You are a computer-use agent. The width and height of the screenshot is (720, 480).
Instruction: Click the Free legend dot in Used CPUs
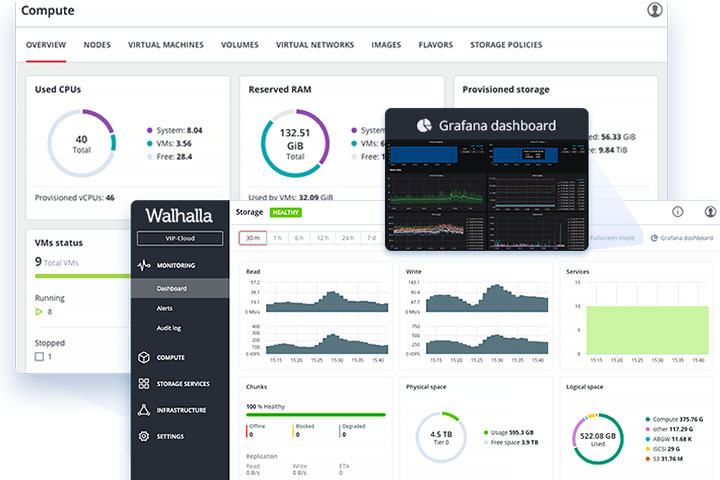[x=149, y=157]
